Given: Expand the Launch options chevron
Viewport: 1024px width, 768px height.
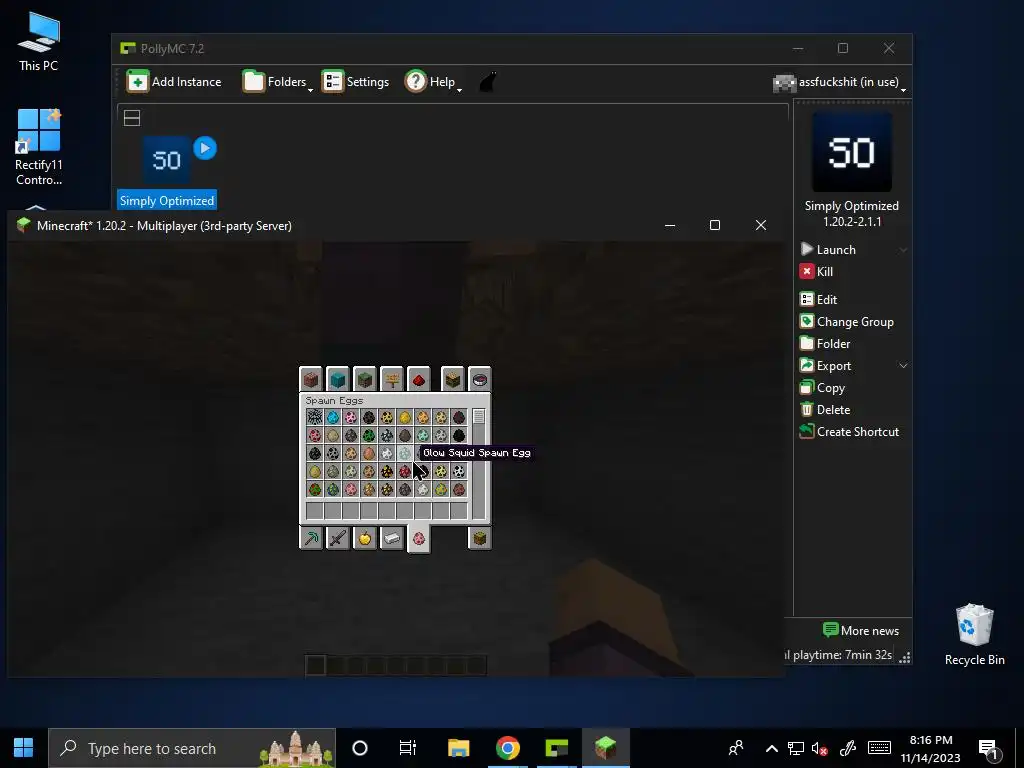Looking at the screenshot, I should click(903, 249).
